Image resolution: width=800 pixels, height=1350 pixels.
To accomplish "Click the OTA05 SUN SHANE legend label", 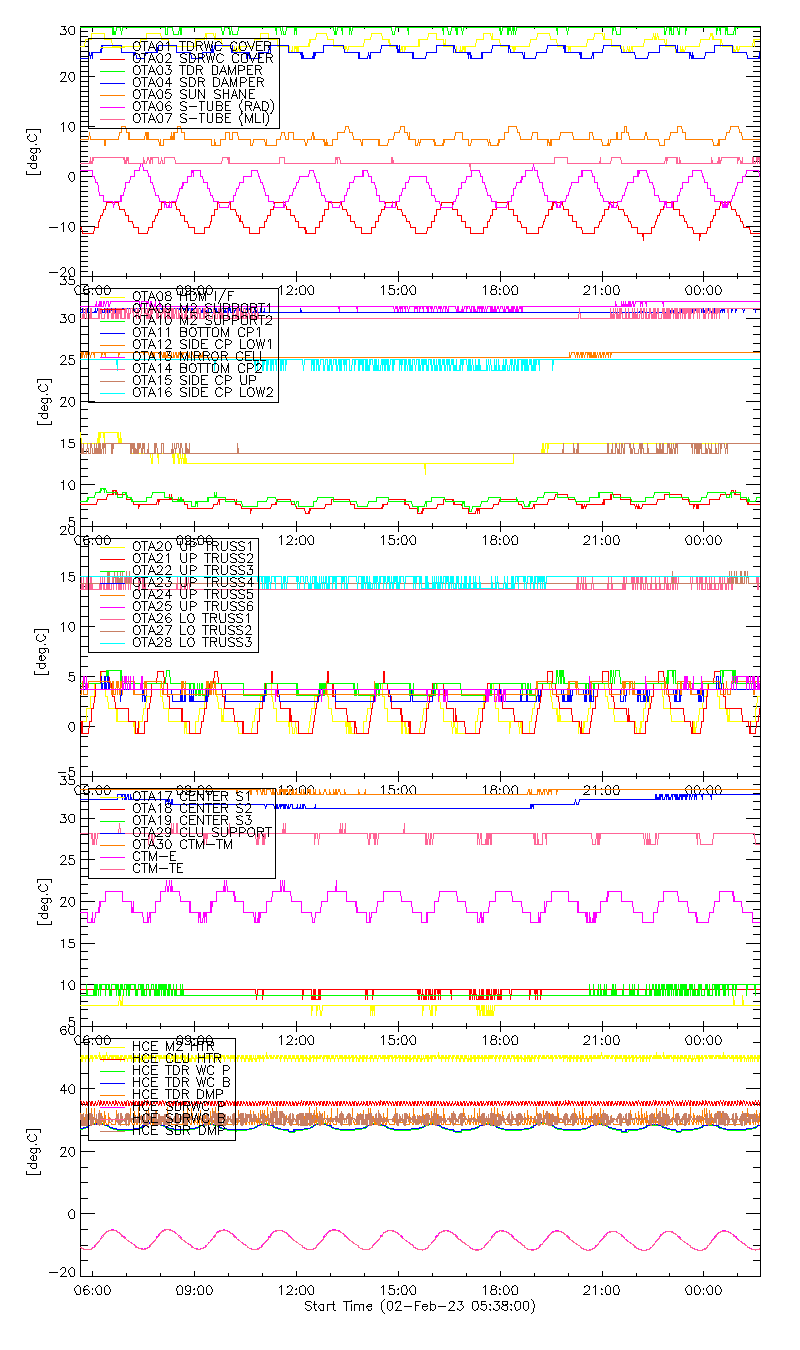I will tap(194, 94).
